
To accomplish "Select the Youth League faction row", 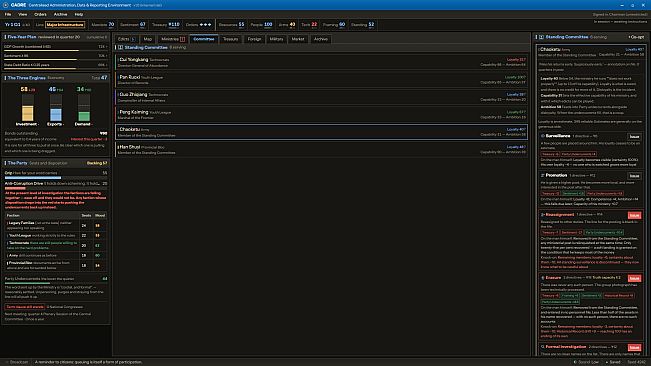I will click(56, 235).
